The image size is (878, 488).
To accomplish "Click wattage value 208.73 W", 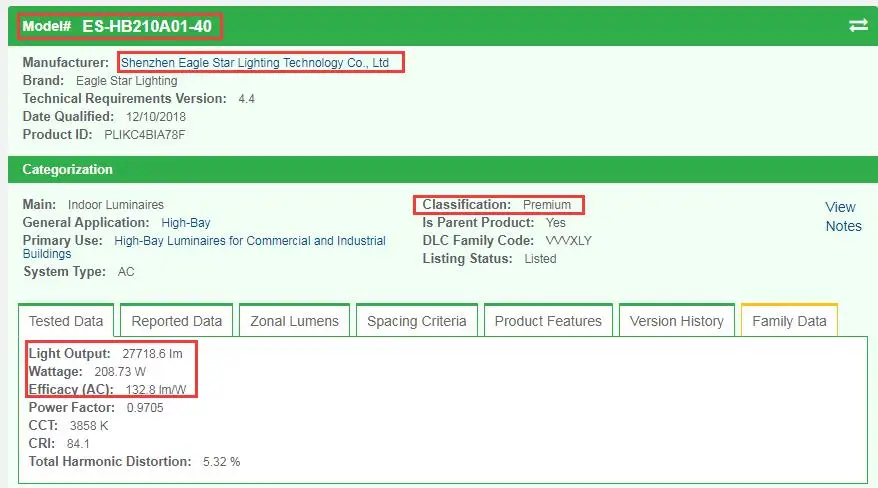I will (120, 372).
